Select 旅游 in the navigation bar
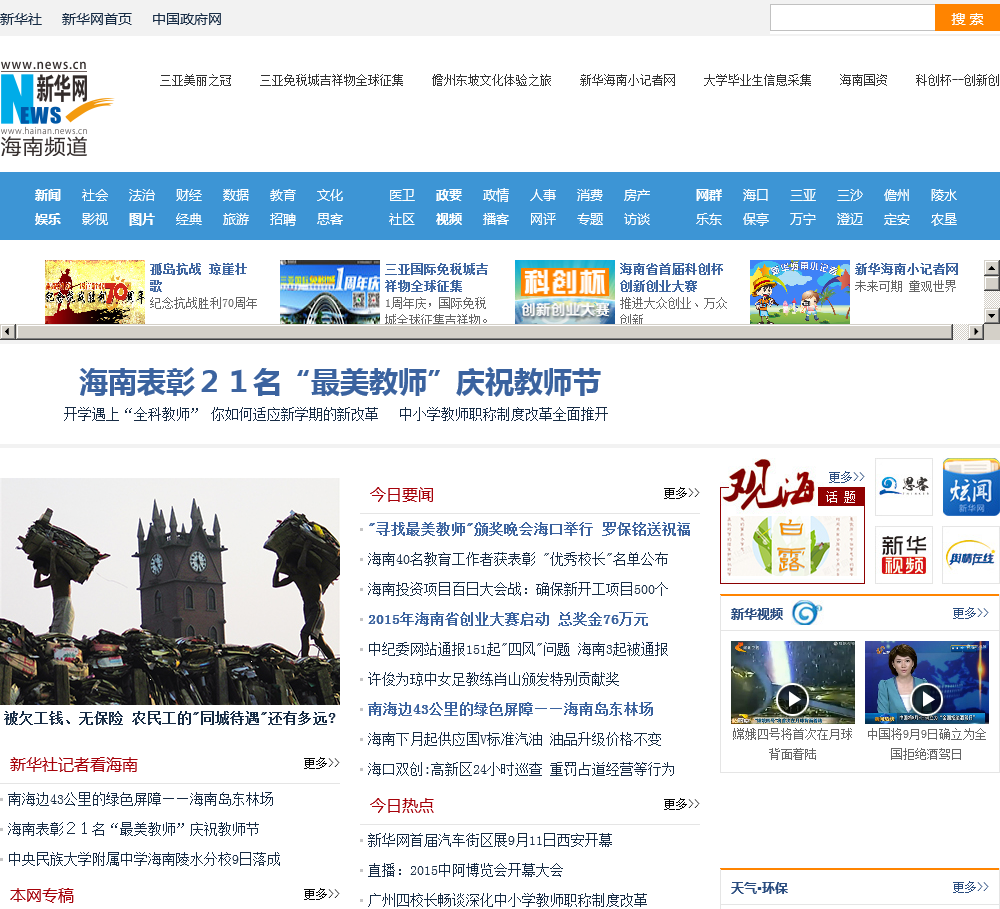This screenshot has width=1000, height=909. [x=236, y=219]
